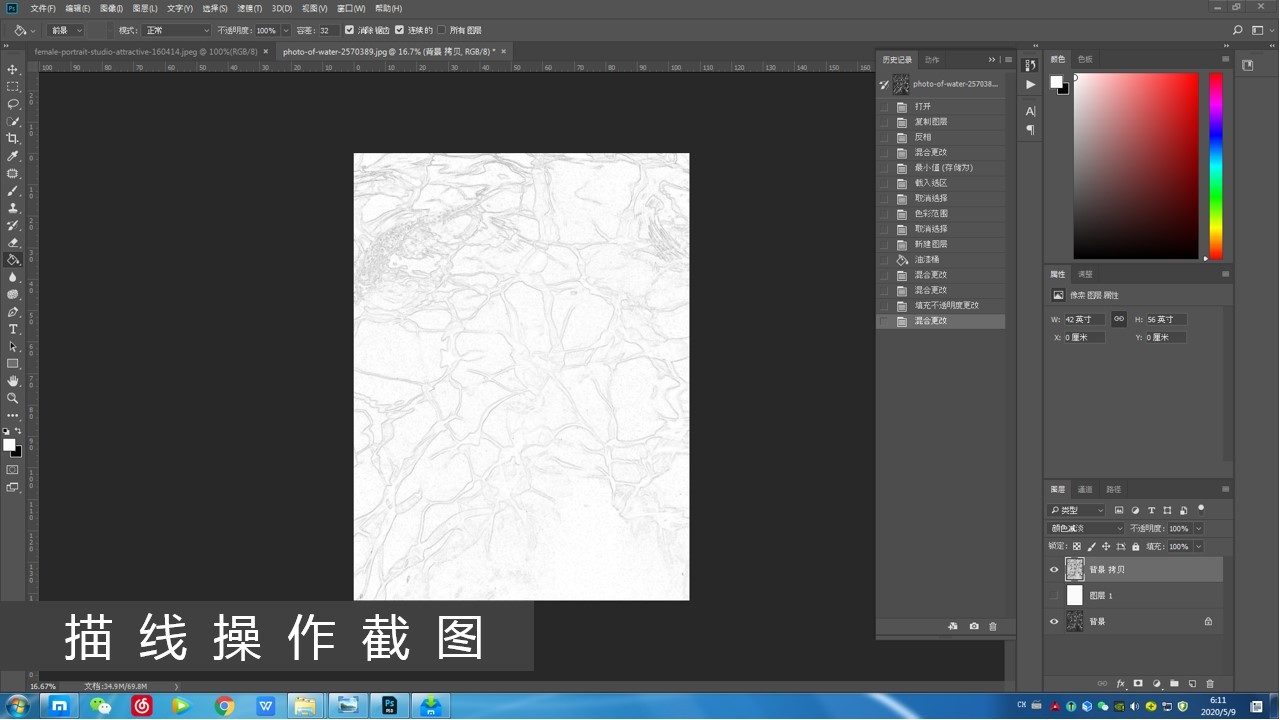Select the Zoom tool

pyautogui.click(x=13, y=398)
